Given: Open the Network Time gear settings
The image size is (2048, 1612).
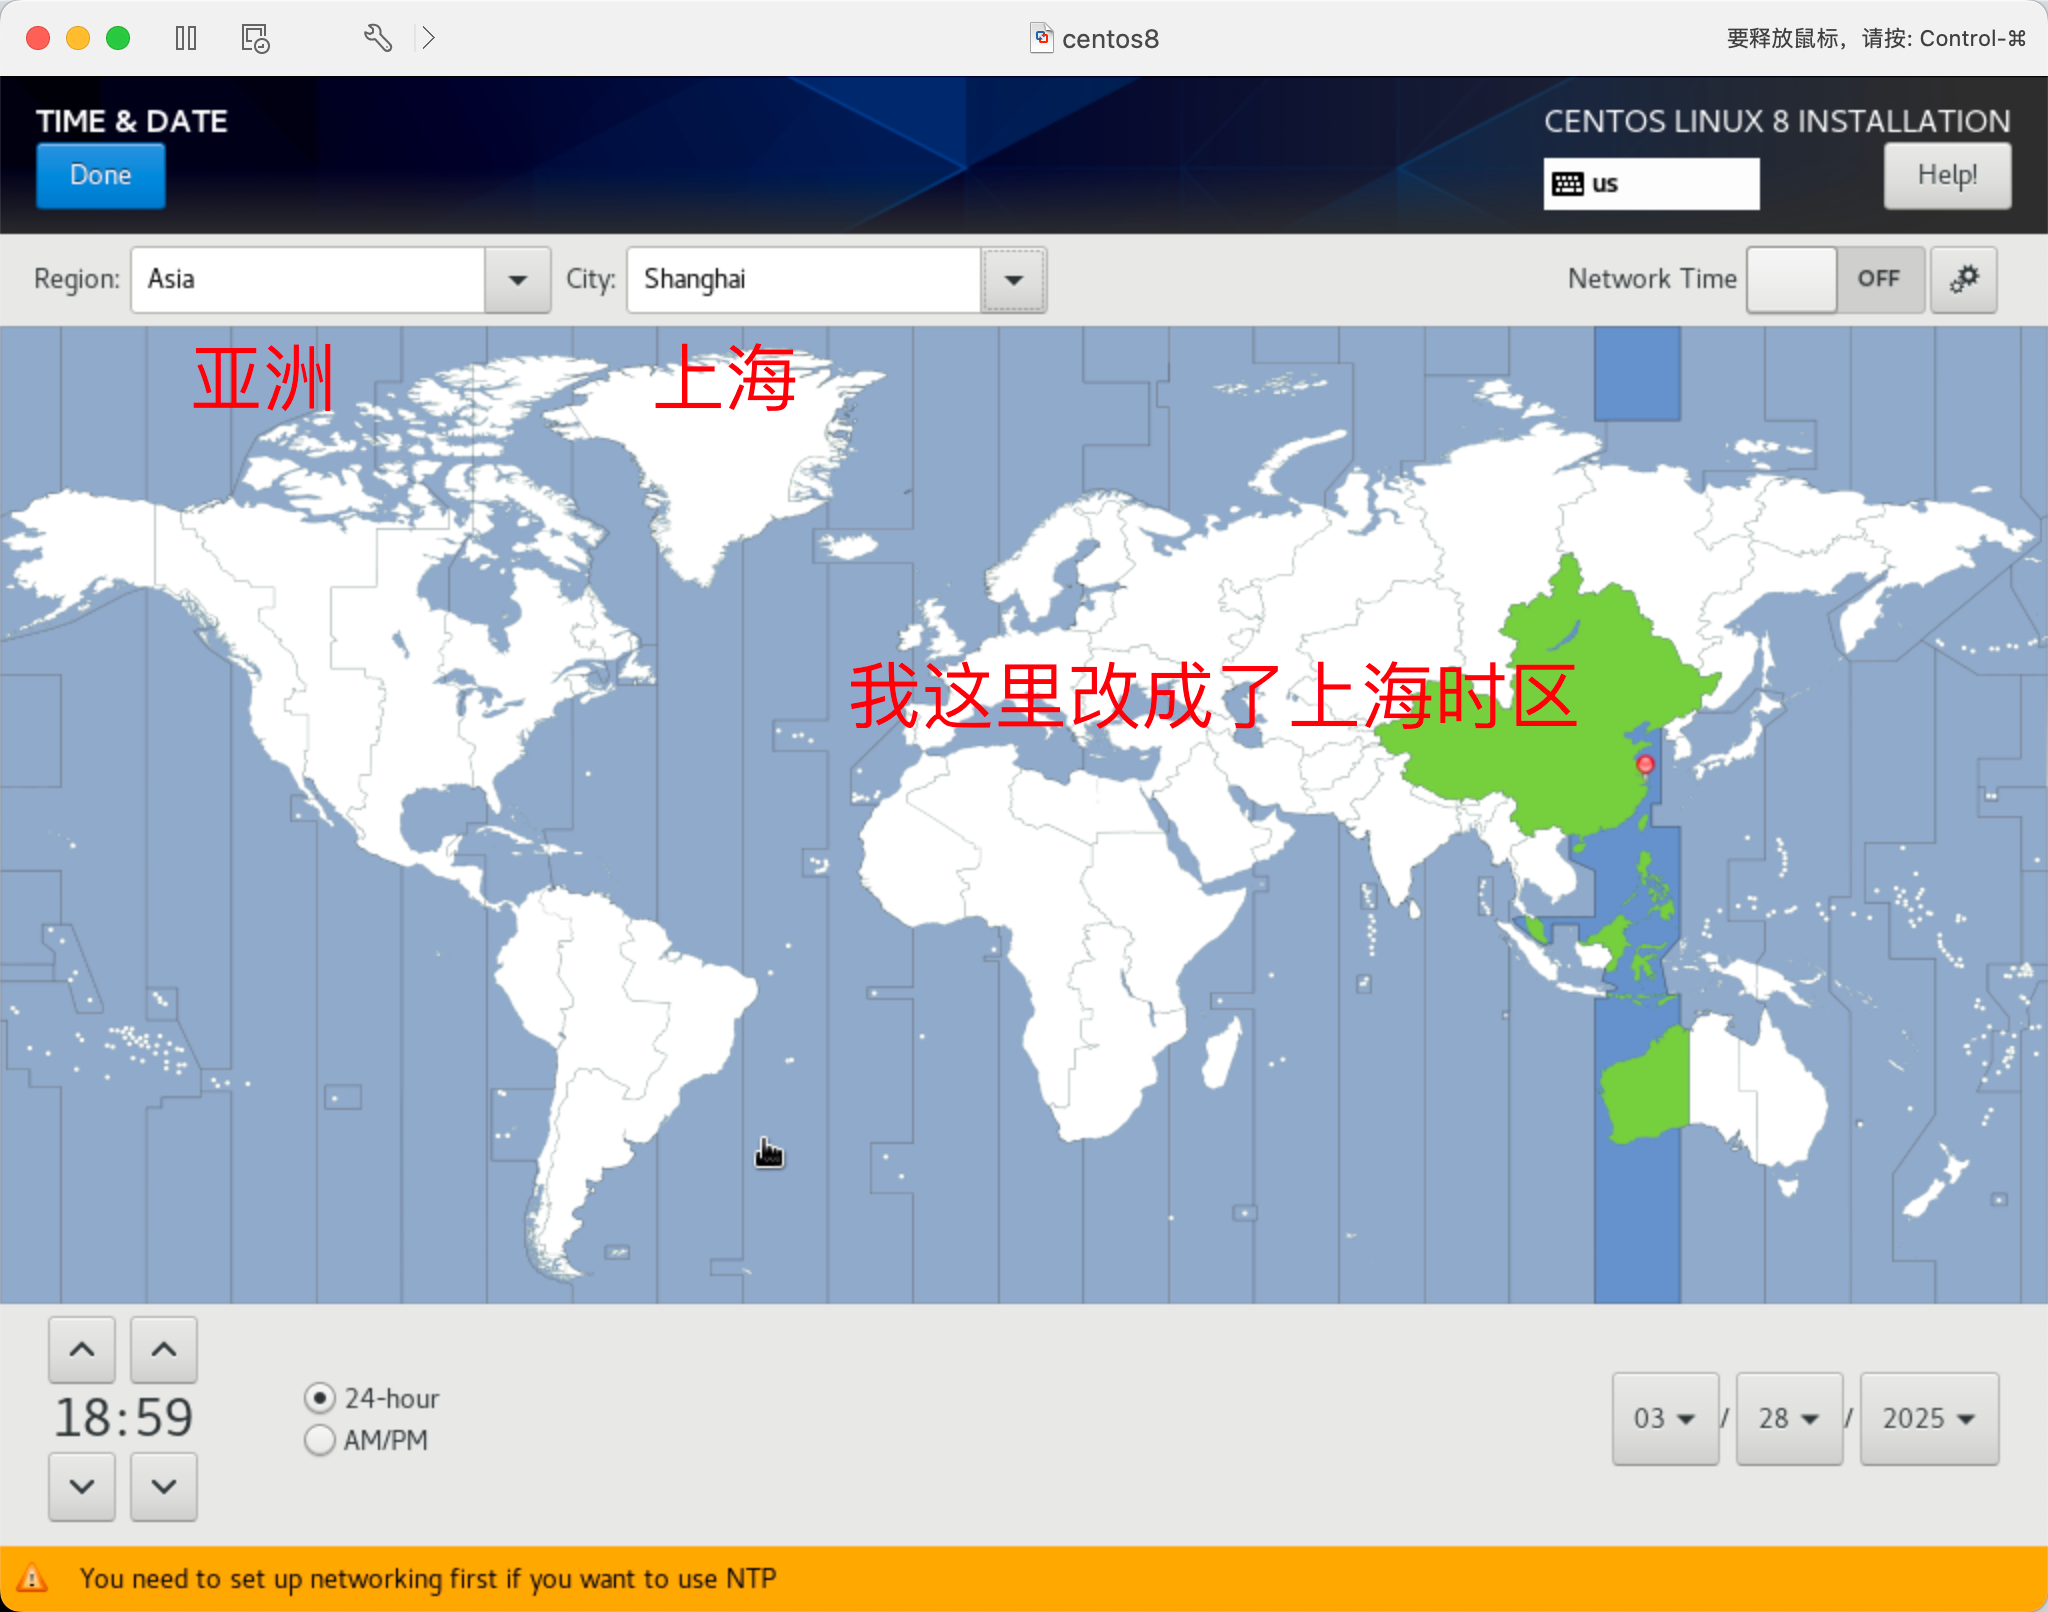Looking at the screenshot, I should coord(1963,279).
